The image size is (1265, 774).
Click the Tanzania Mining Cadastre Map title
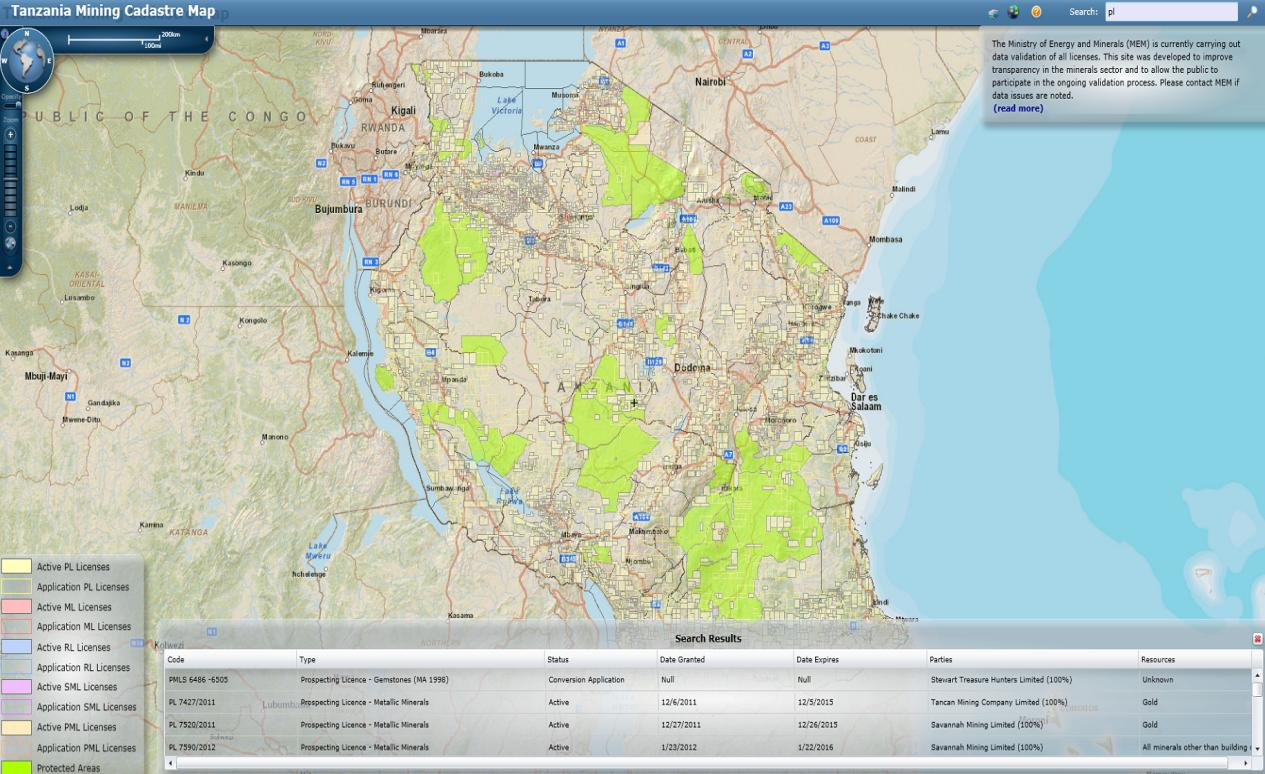(x=112, y=11)
